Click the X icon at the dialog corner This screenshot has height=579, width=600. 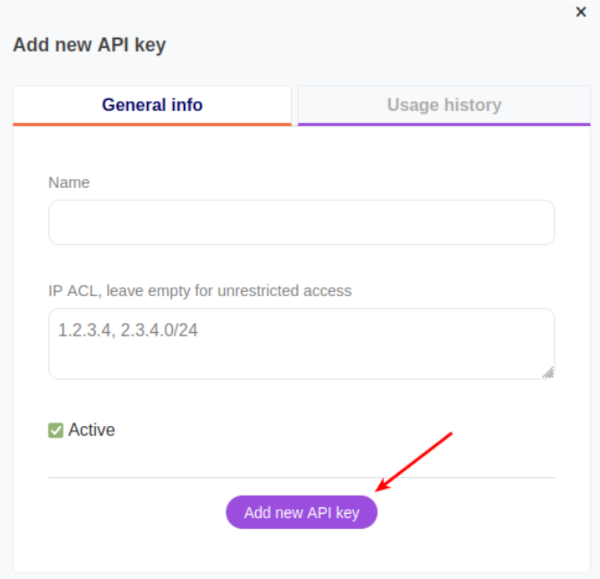[581, 12]
